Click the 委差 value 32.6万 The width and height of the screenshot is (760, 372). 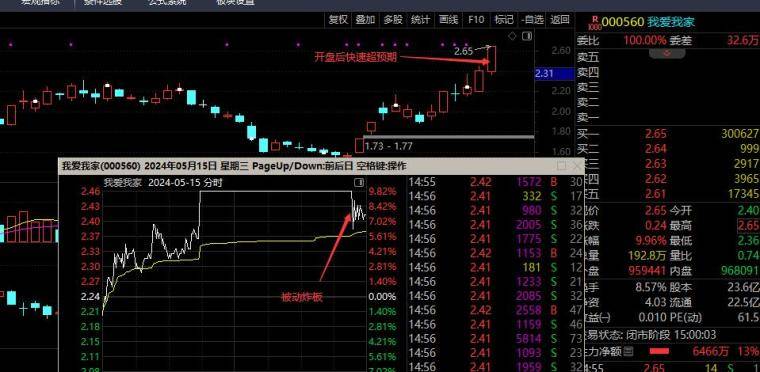coord(743,41)
